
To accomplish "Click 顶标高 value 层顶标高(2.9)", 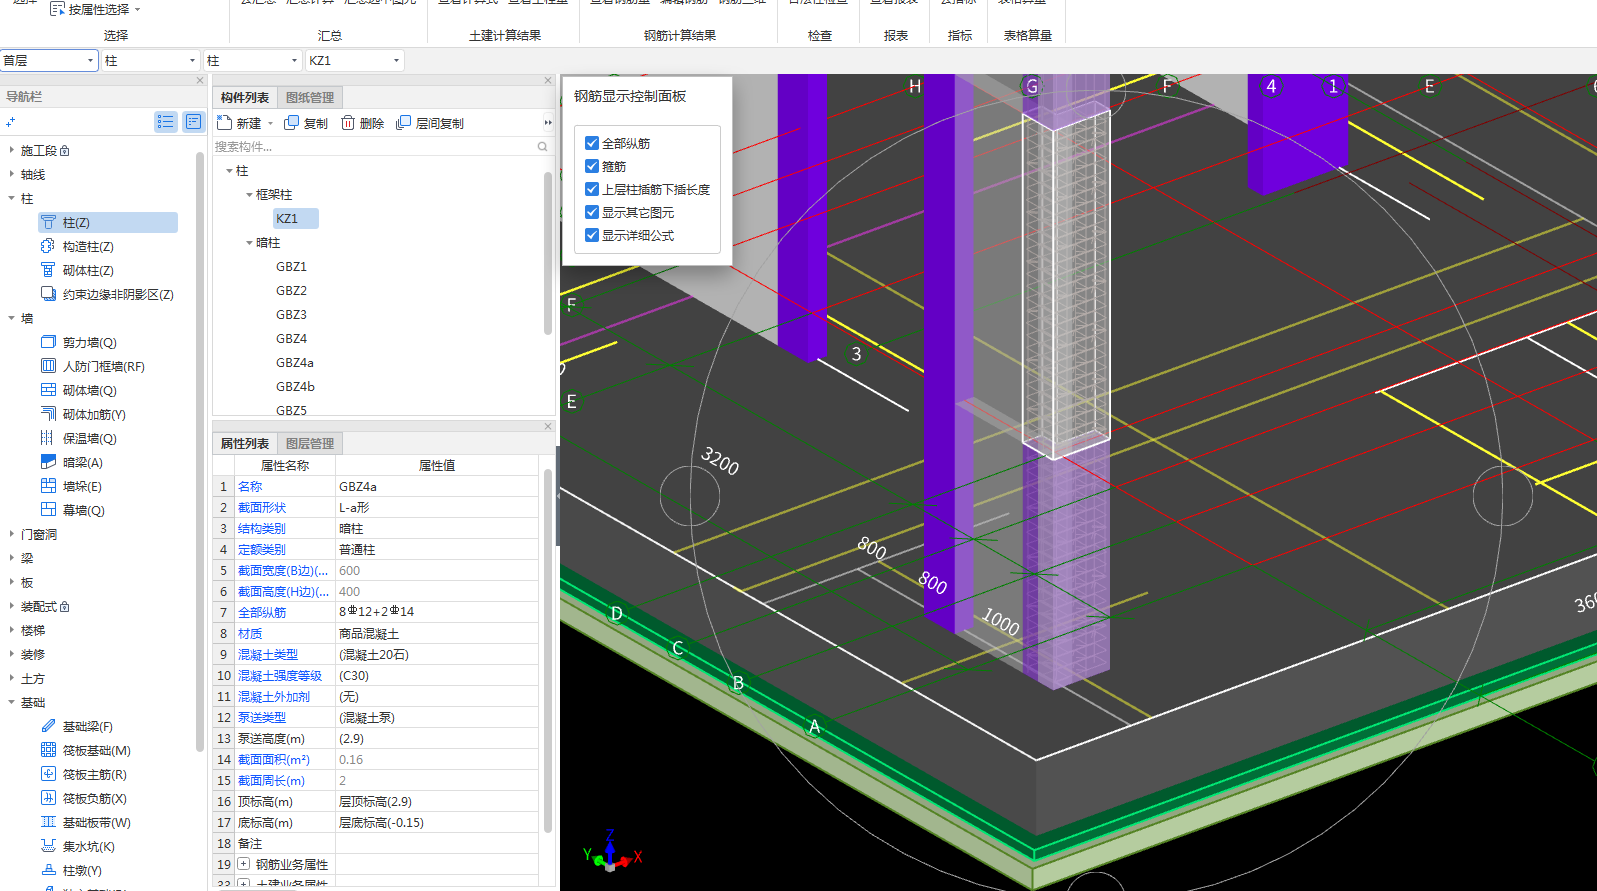I will [x=437, y=801].
